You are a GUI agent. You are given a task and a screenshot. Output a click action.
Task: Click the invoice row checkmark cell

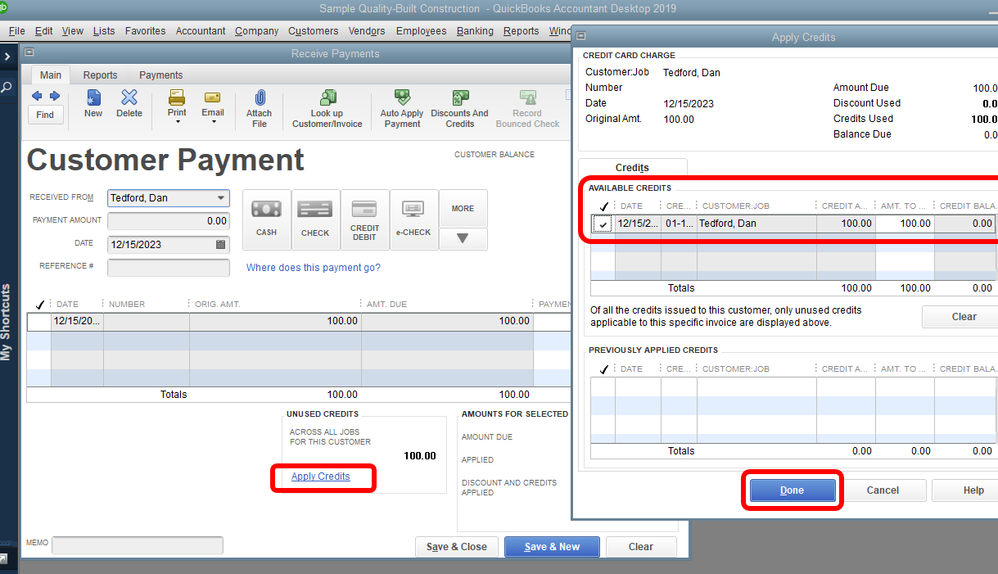(39, 321)
